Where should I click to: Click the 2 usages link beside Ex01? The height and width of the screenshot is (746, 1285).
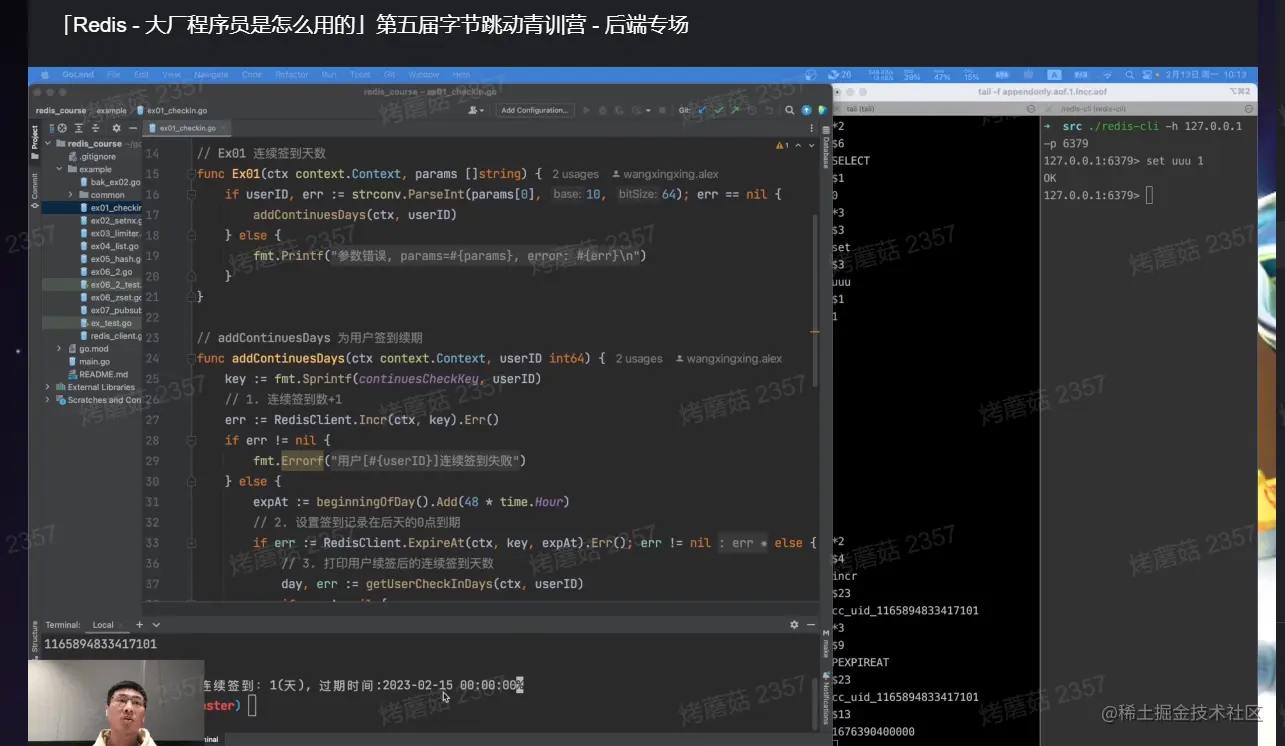pos(575,174)
